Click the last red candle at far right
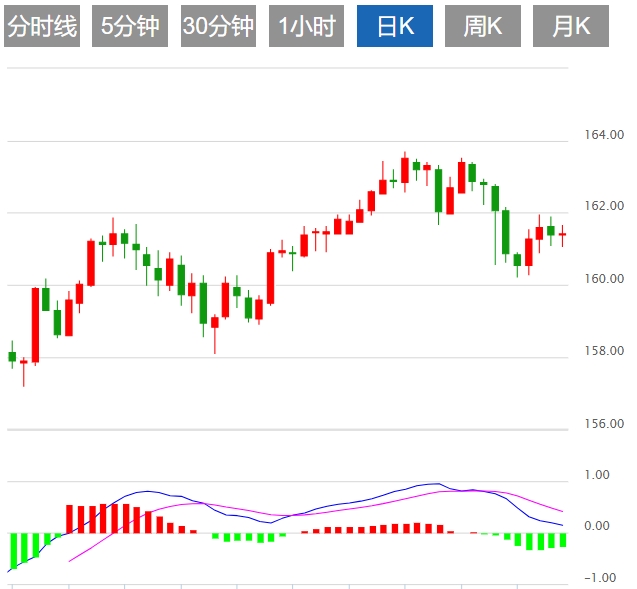 point(562,235)
